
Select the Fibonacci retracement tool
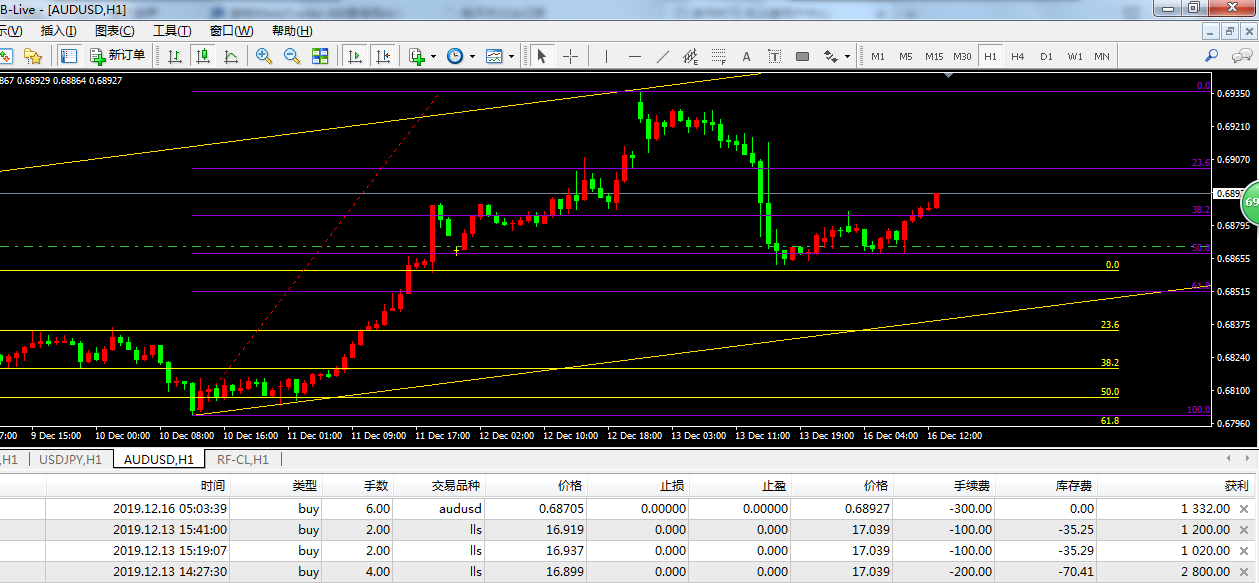(719, 56)
